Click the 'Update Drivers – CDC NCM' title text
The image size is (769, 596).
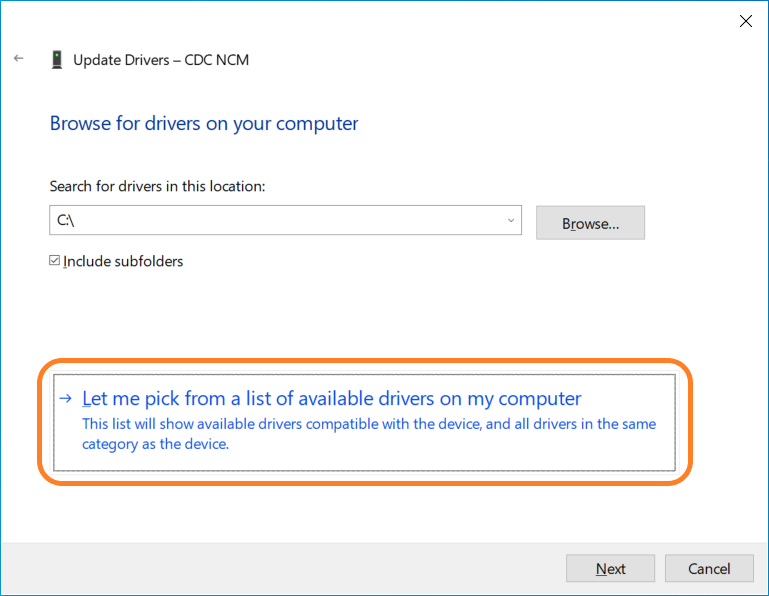click(x=161, y=60)
